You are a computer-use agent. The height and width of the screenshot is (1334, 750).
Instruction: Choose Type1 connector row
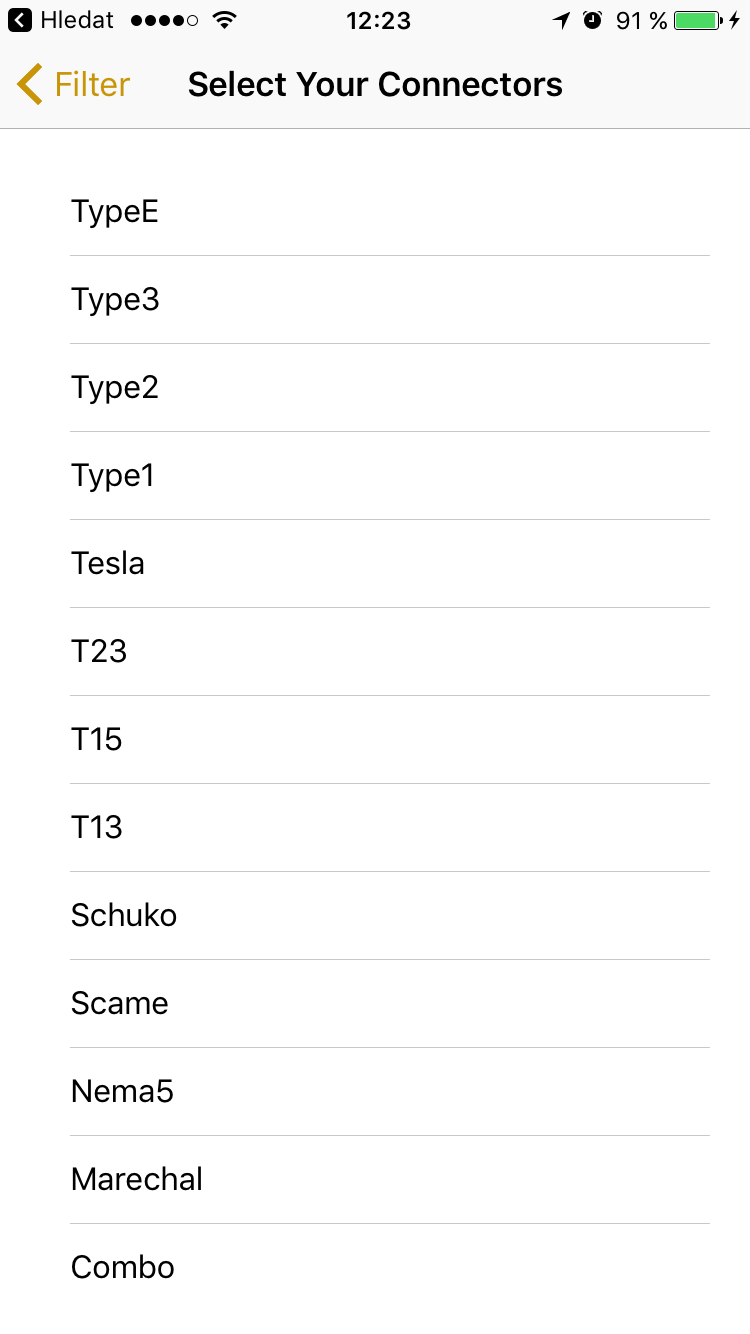coord(390,476)
